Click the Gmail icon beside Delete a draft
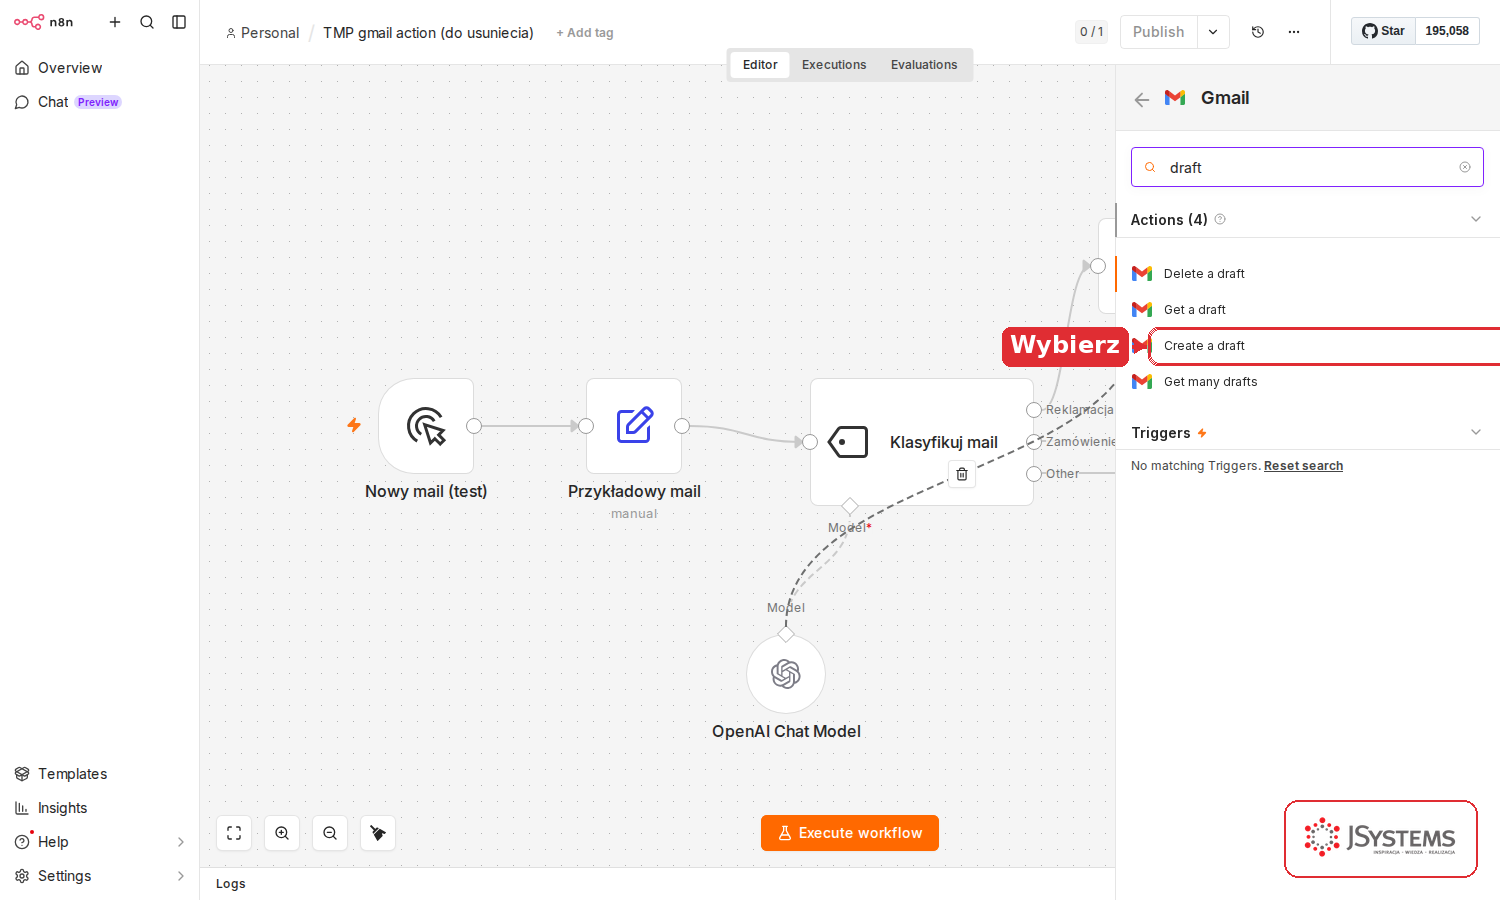The image size is (1500, 900). (x=1142, y=274)
